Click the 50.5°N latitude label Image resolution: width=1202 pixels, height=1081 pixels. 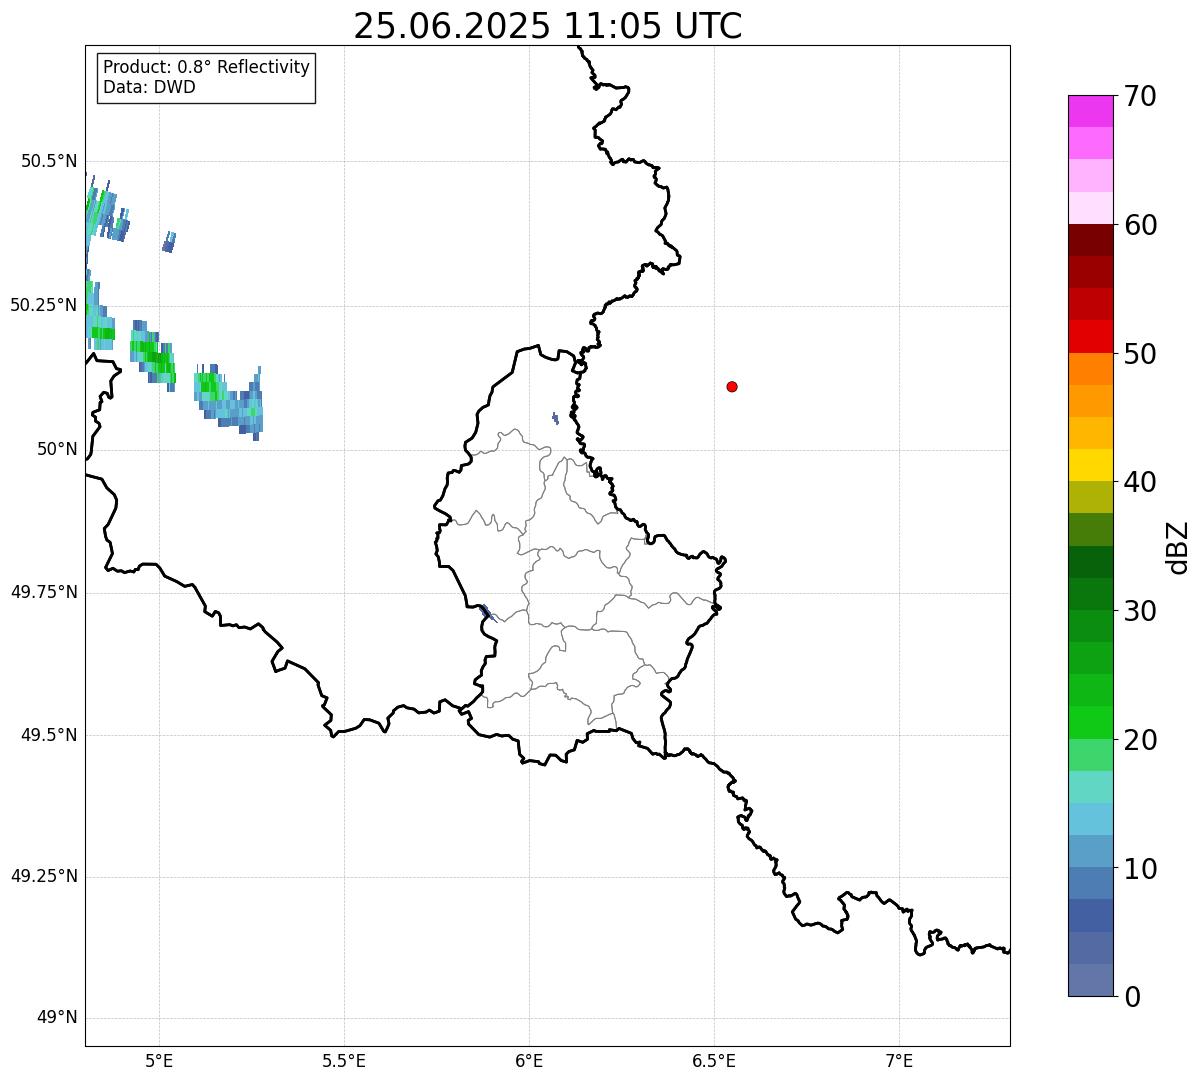click(x=49, y=161)
